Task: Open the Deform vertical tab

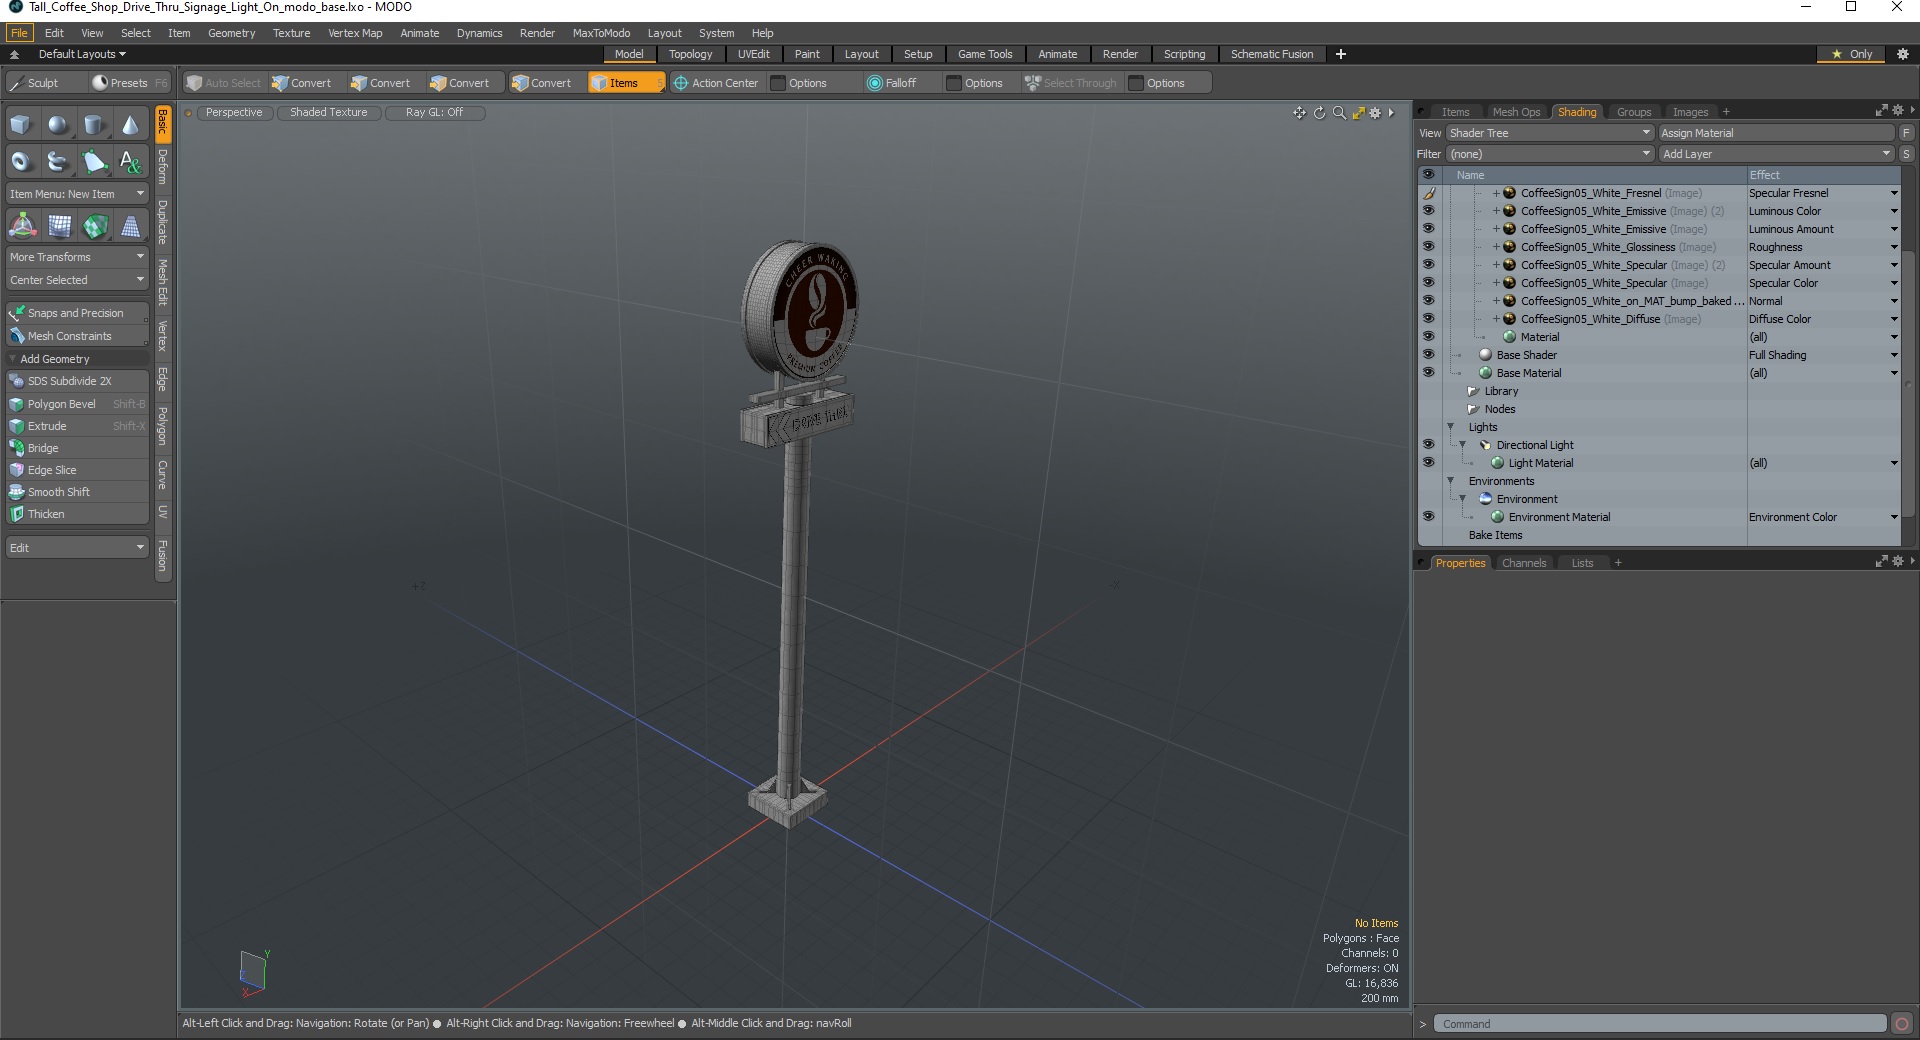Action: click(x=163, y=167)
